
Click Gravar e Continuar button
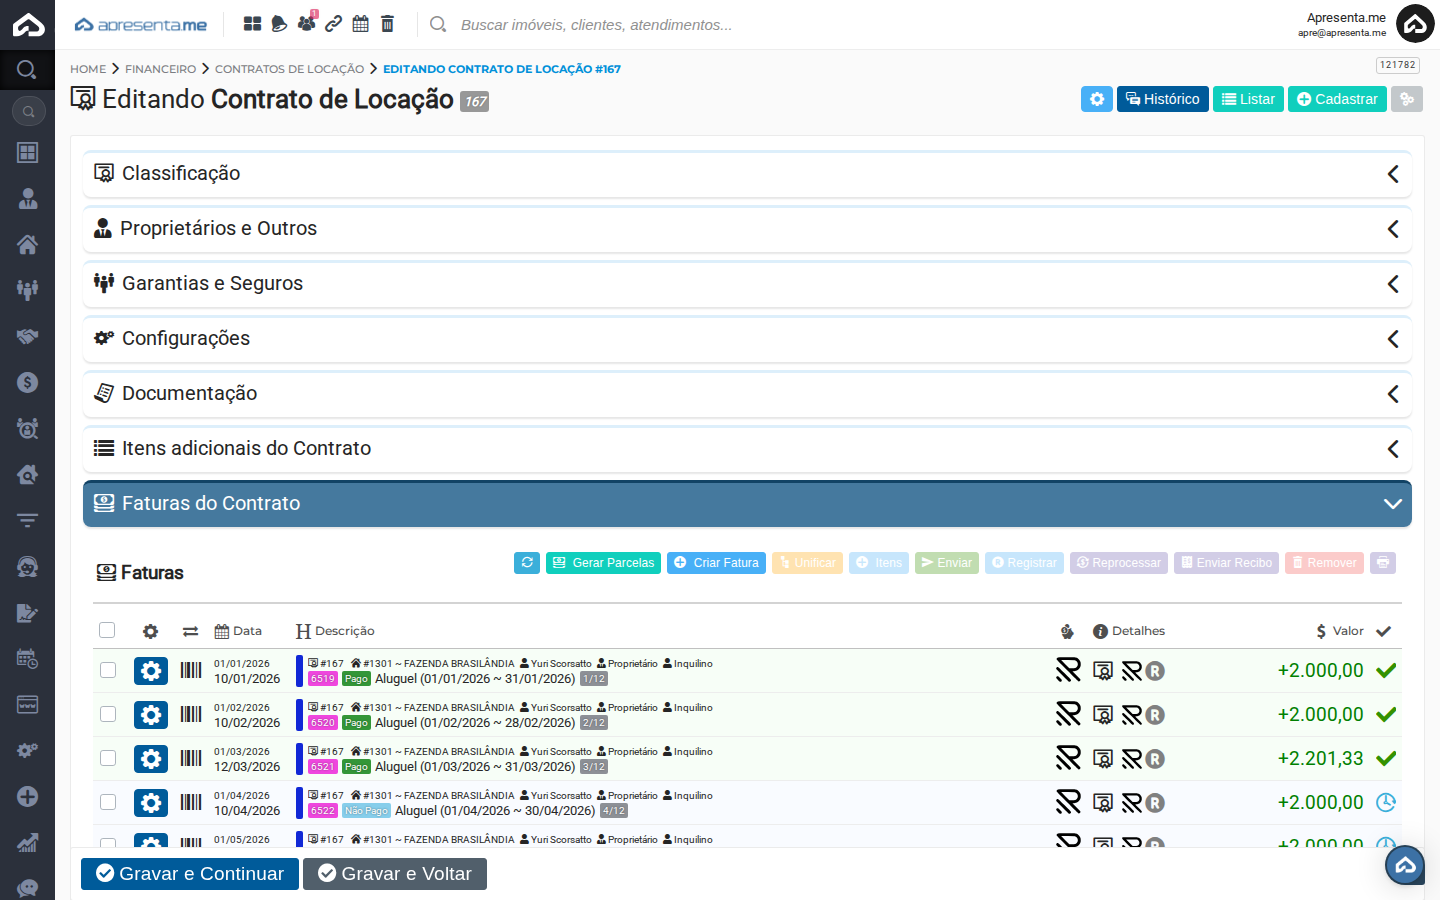coord(190,874)
